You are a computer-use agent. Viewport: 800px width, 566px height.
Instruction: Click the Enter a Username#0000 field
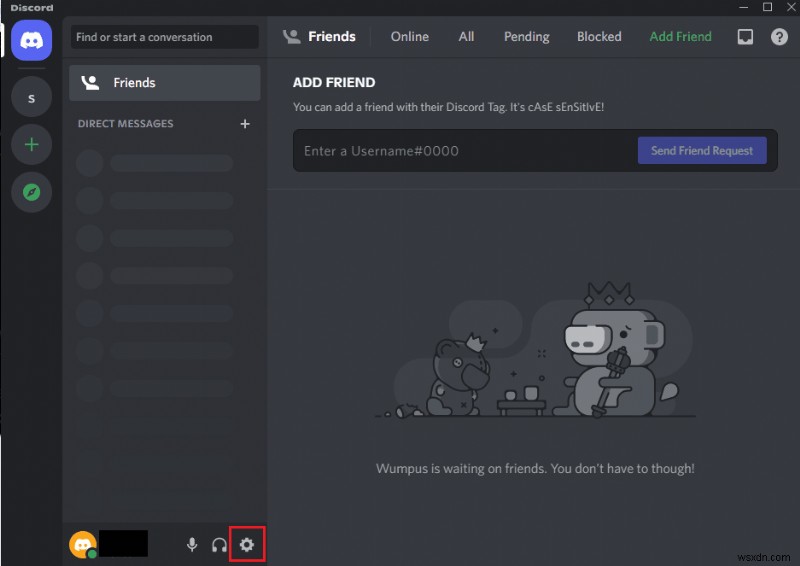pos(465,151)
